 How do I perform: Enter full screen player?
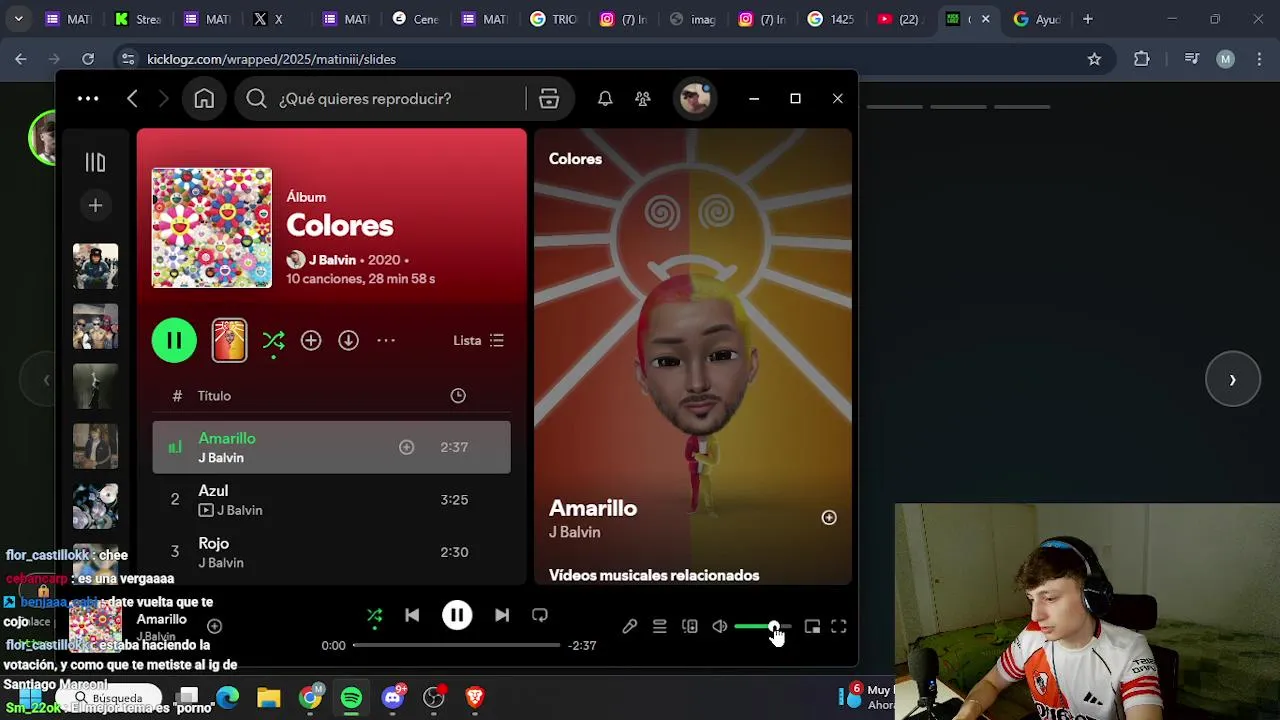click(839, 627)
